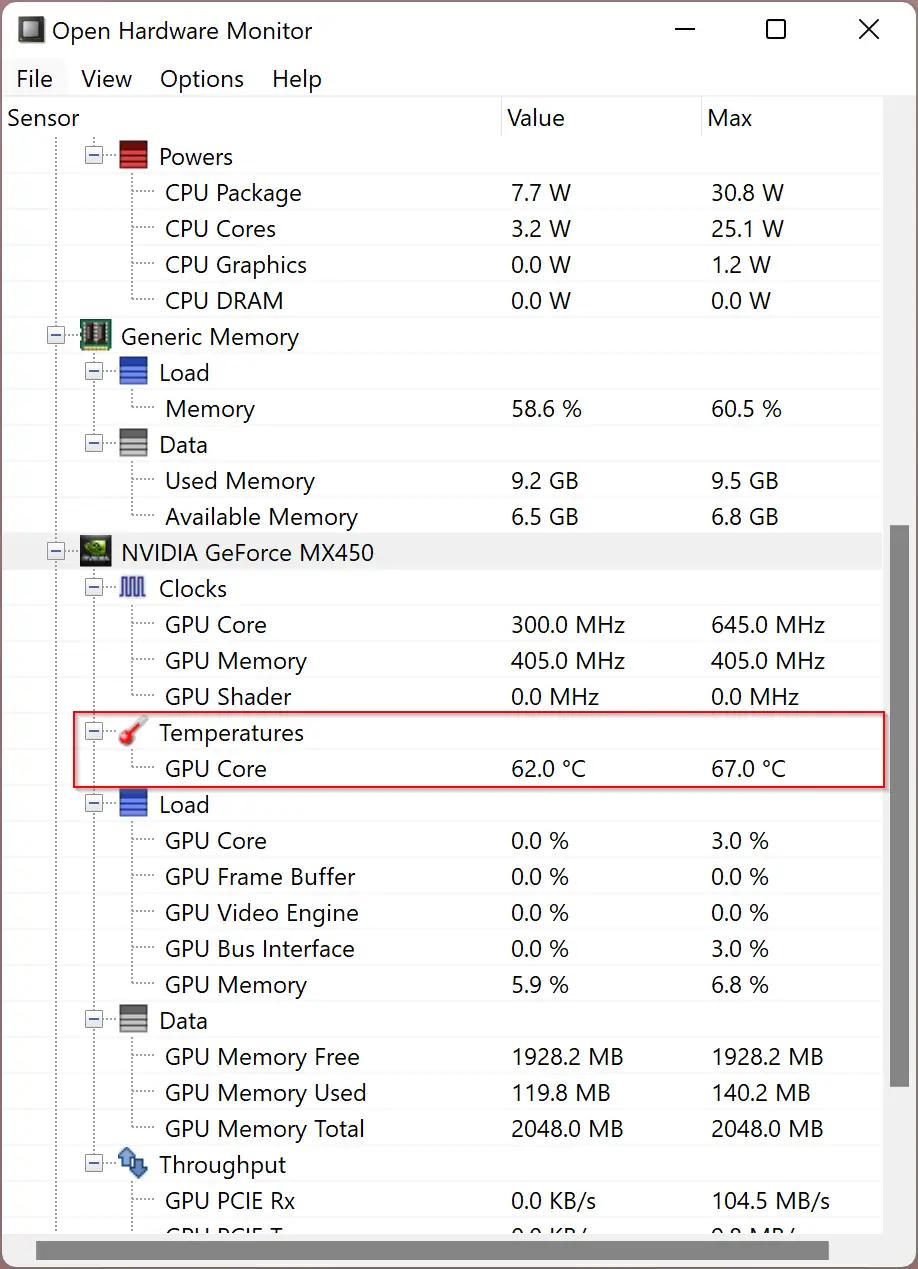
Task: Click the Open Hardware Monitor title icon
Action: point(31,30)
